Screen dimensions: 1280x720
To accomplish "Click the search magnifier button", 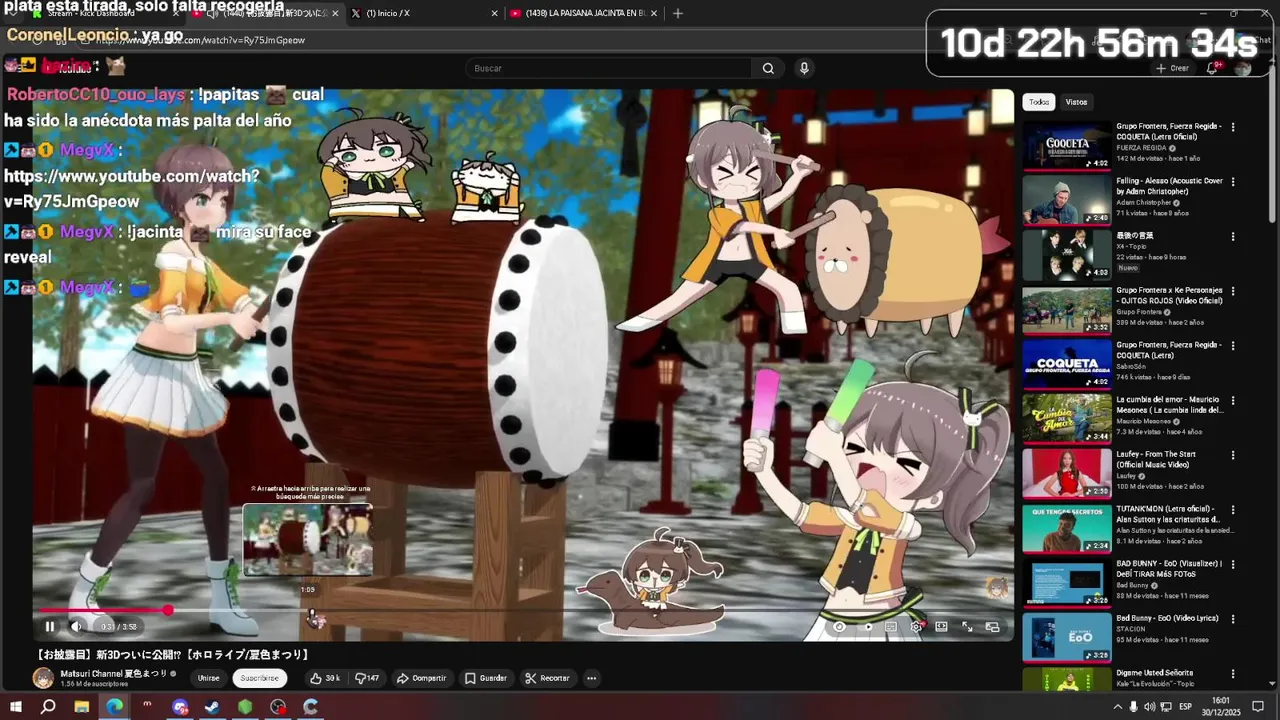I will click(768, 68).
